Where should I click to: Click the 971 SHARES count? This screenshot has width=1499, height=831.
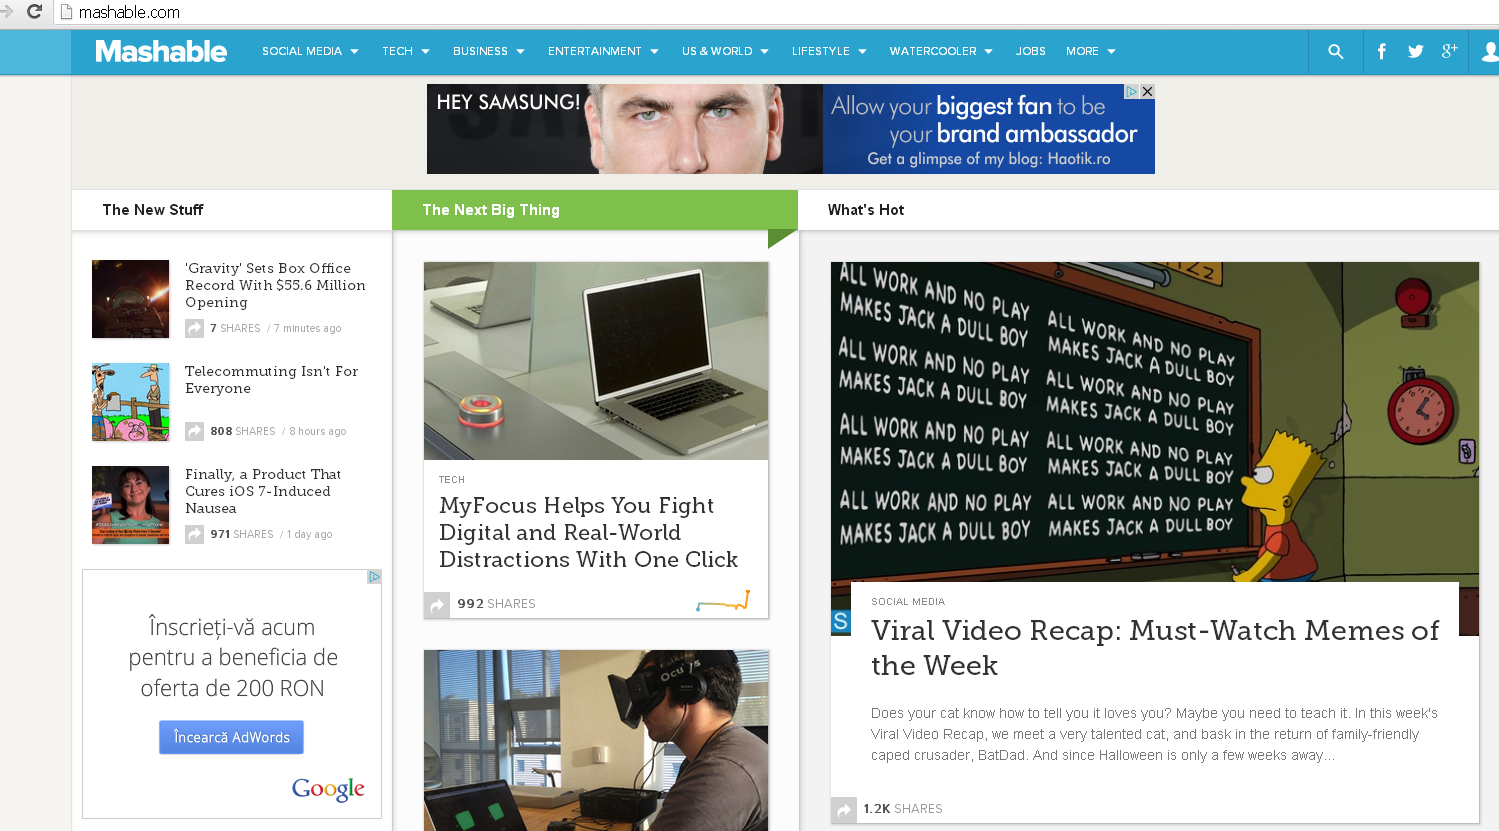(x=242, y=534)
